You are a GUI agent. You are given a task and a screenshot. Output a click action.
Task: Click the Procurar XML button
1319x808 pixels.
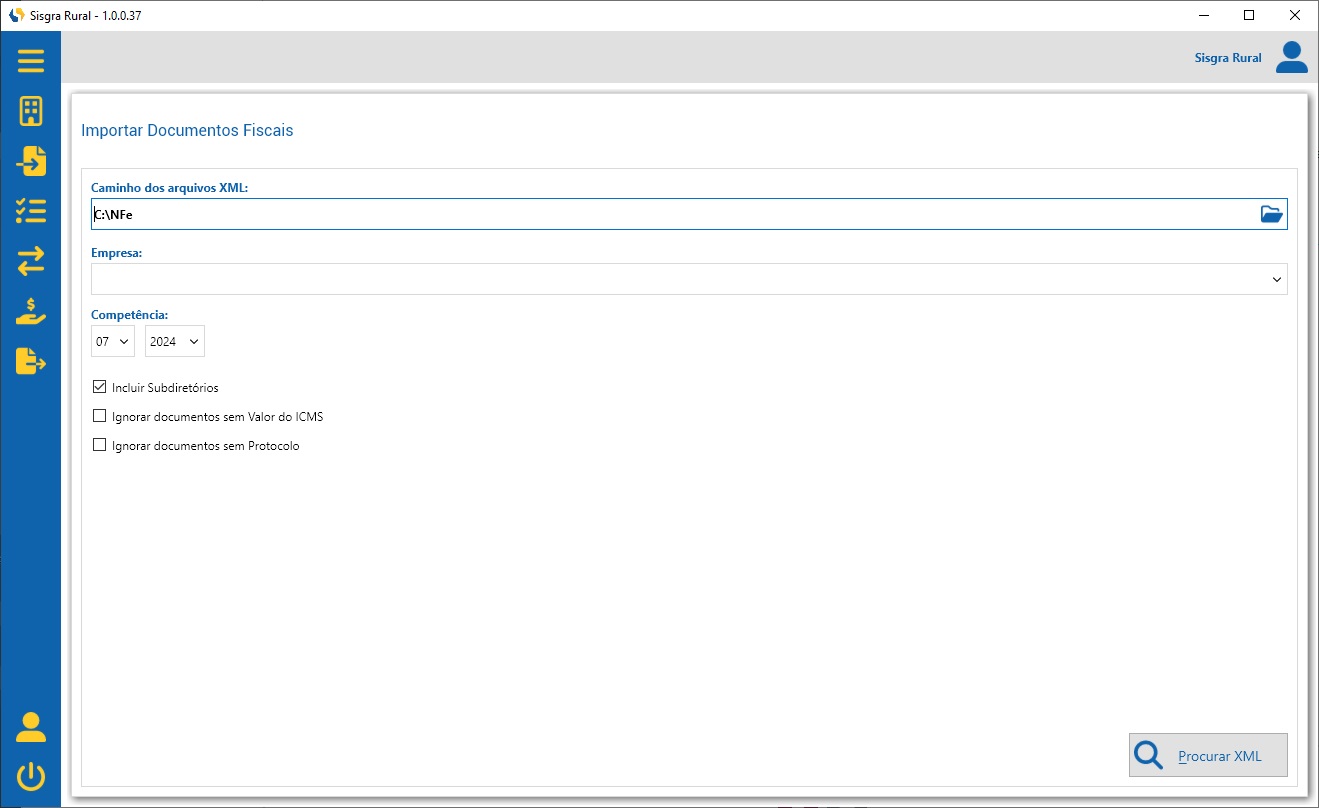1207,756
